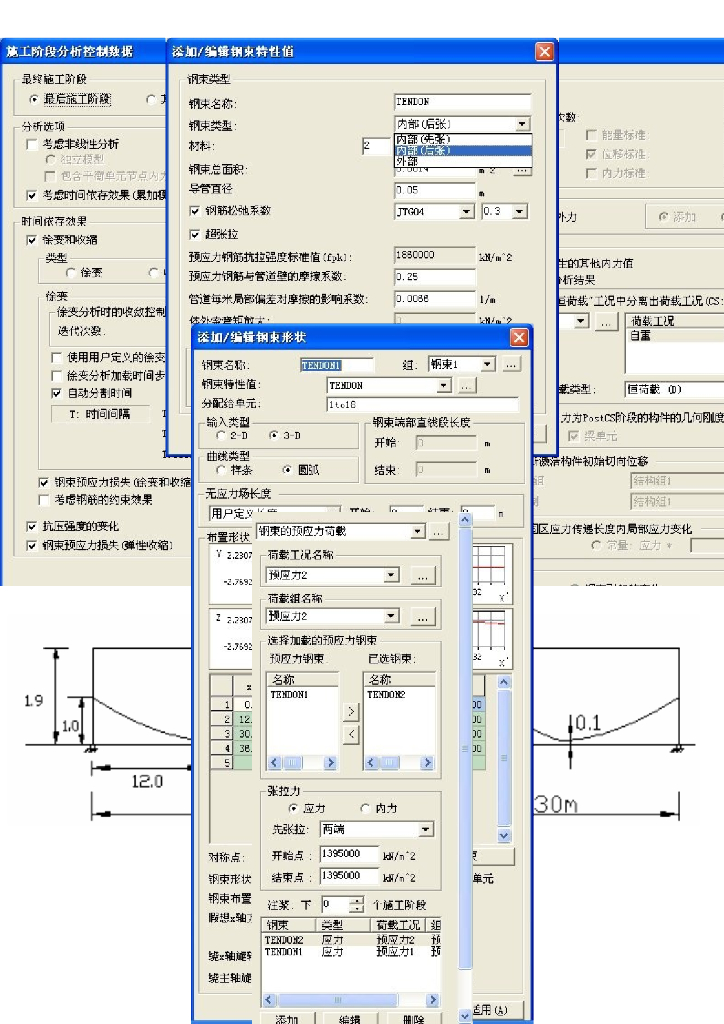
Task: Open the 0.3 relaxation coefficient dropdown
Action: pyautogui.click(x=520, y=212)
